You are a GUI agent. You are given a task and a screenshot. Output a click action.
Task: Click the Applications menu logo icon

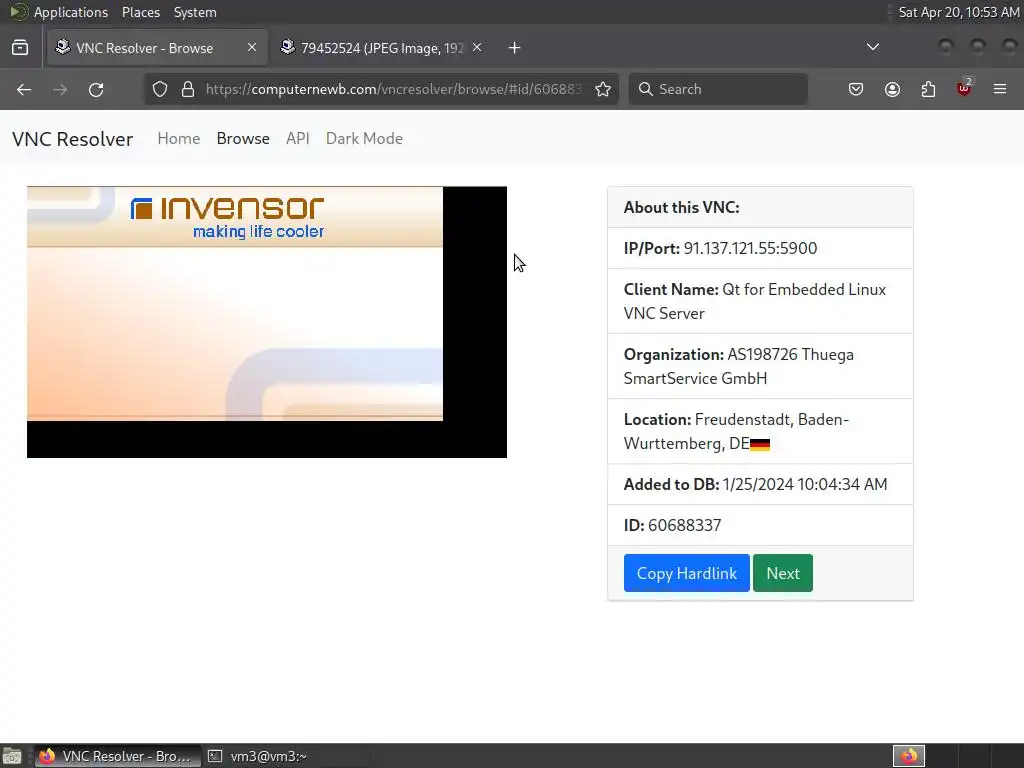coord(19,12)
